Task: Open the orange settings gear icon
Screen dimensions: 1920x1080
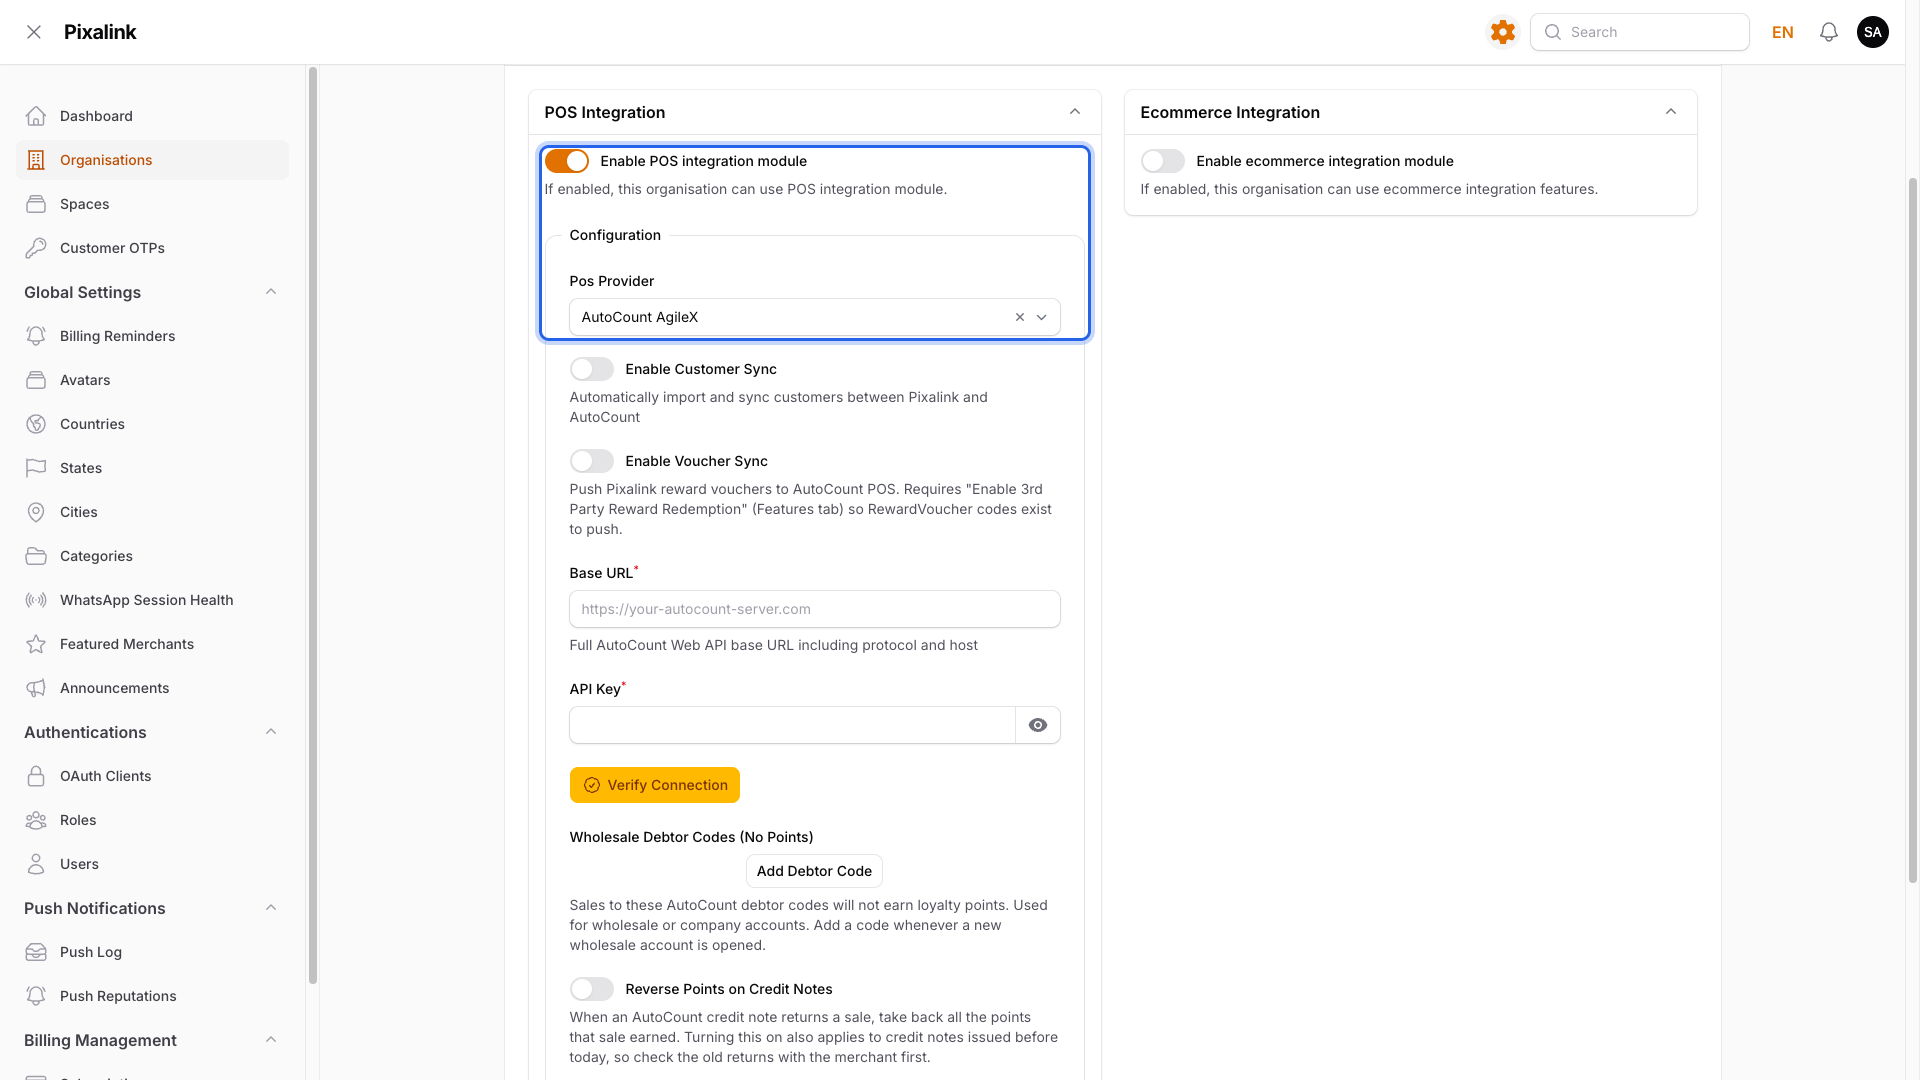Action: click(1502, 32)
